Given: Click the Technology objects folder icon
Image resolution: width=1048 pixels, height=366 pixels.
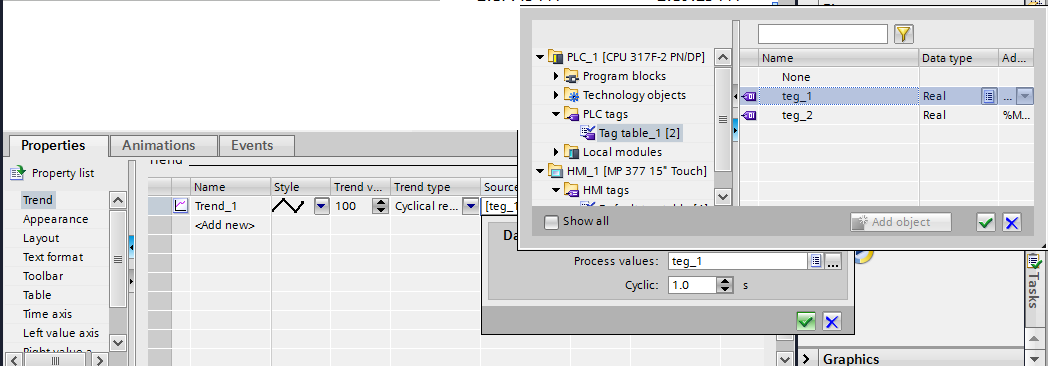Looking at the screenshot, I should [571, 95].
